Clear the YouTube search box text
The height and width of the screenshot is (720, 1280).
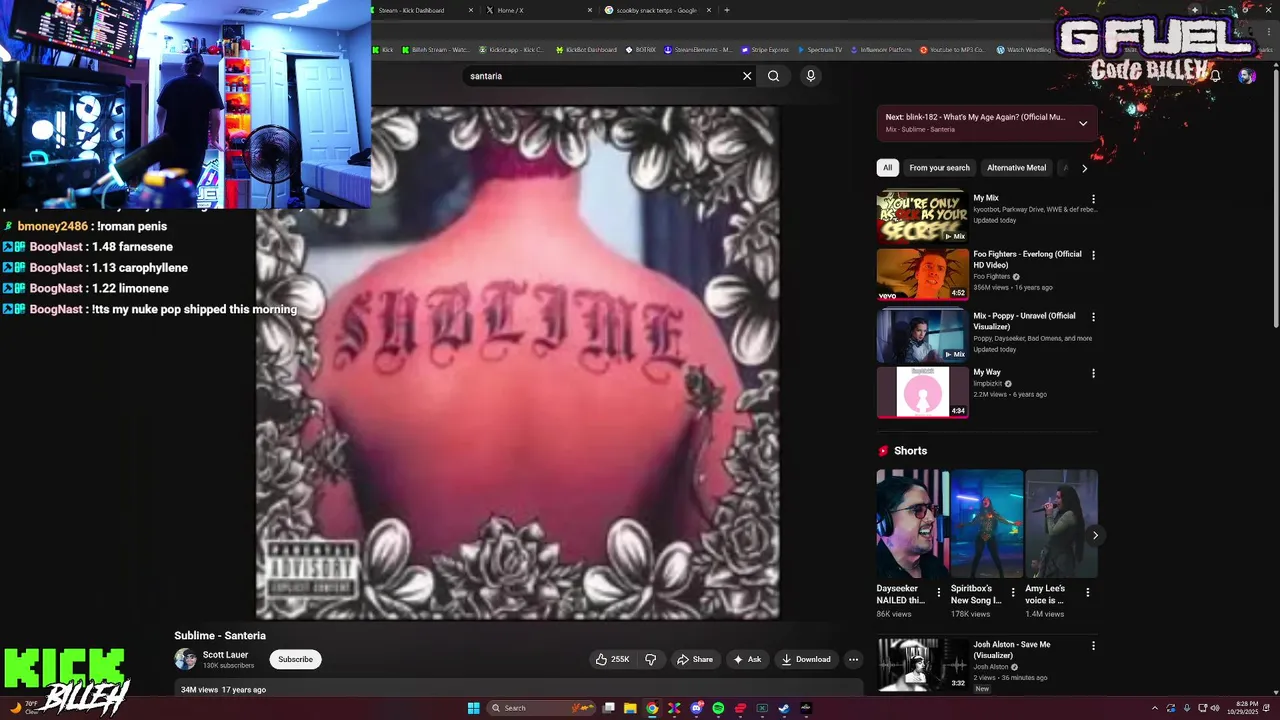coord(747,76)
